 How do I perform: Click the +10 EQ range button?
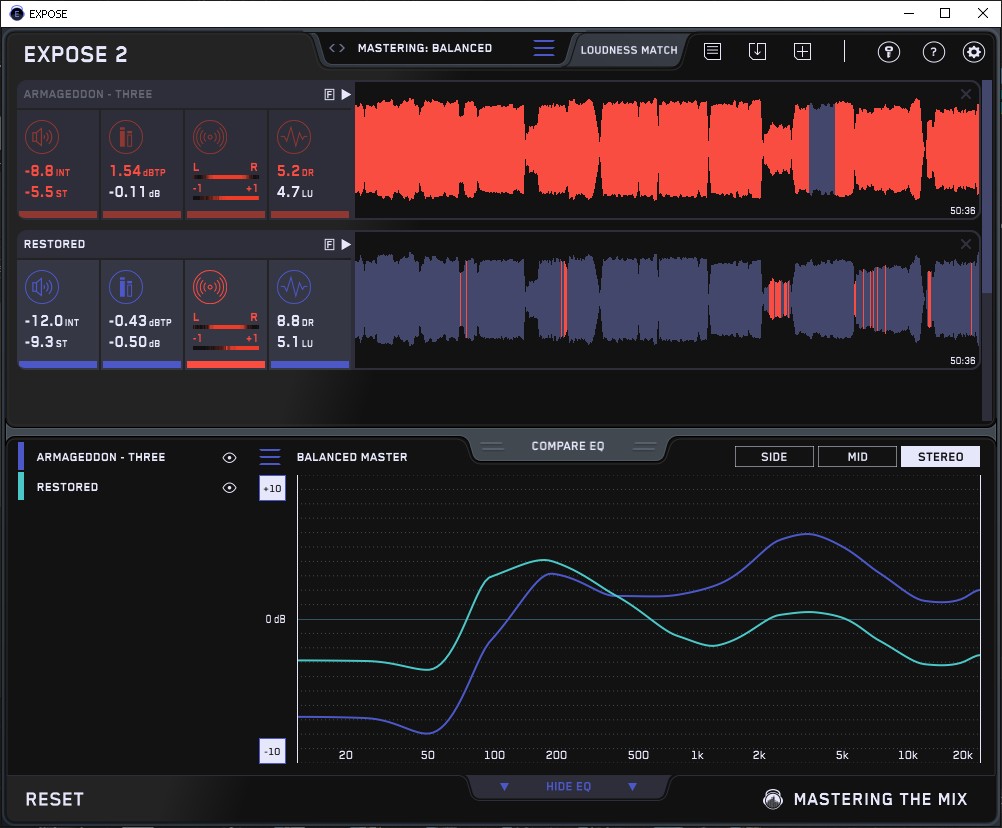pyautogui.click(x=272, y=488)
